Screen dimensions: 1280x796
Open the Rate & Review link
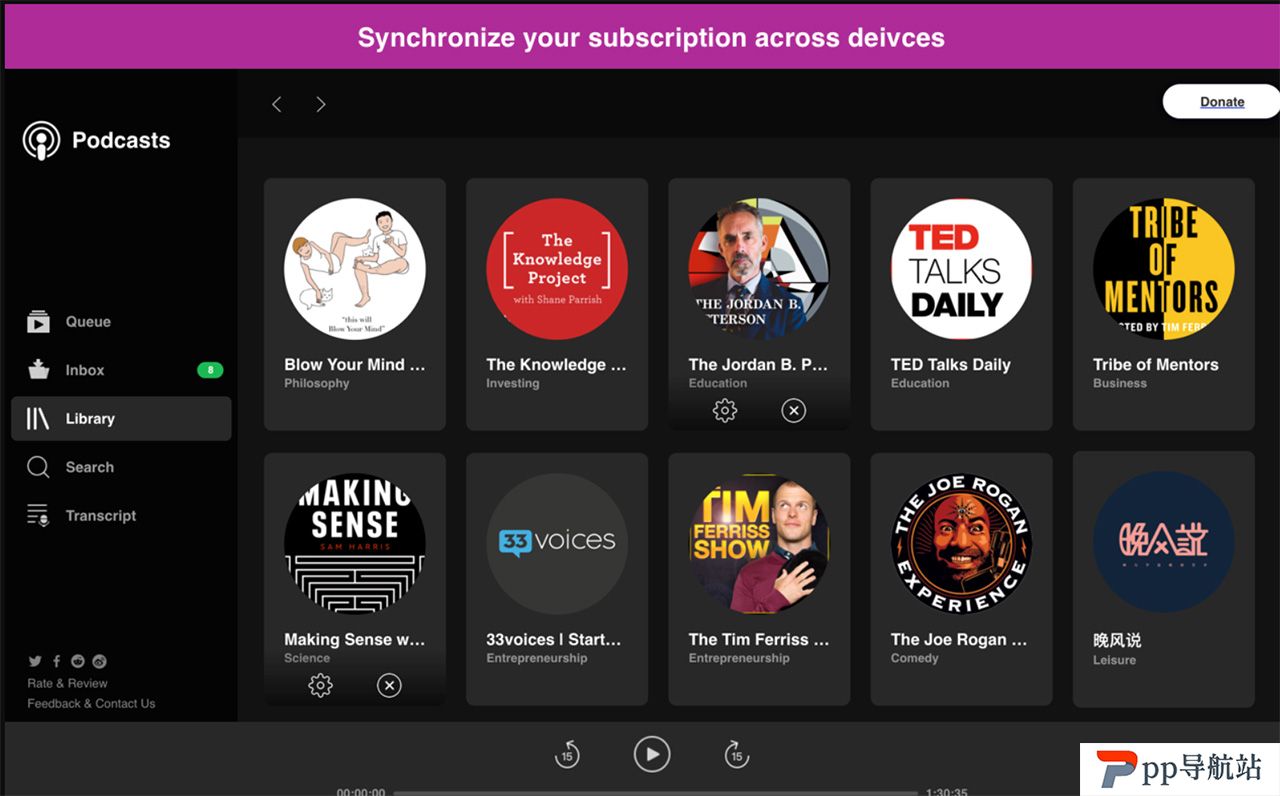[x=67, y=683]
